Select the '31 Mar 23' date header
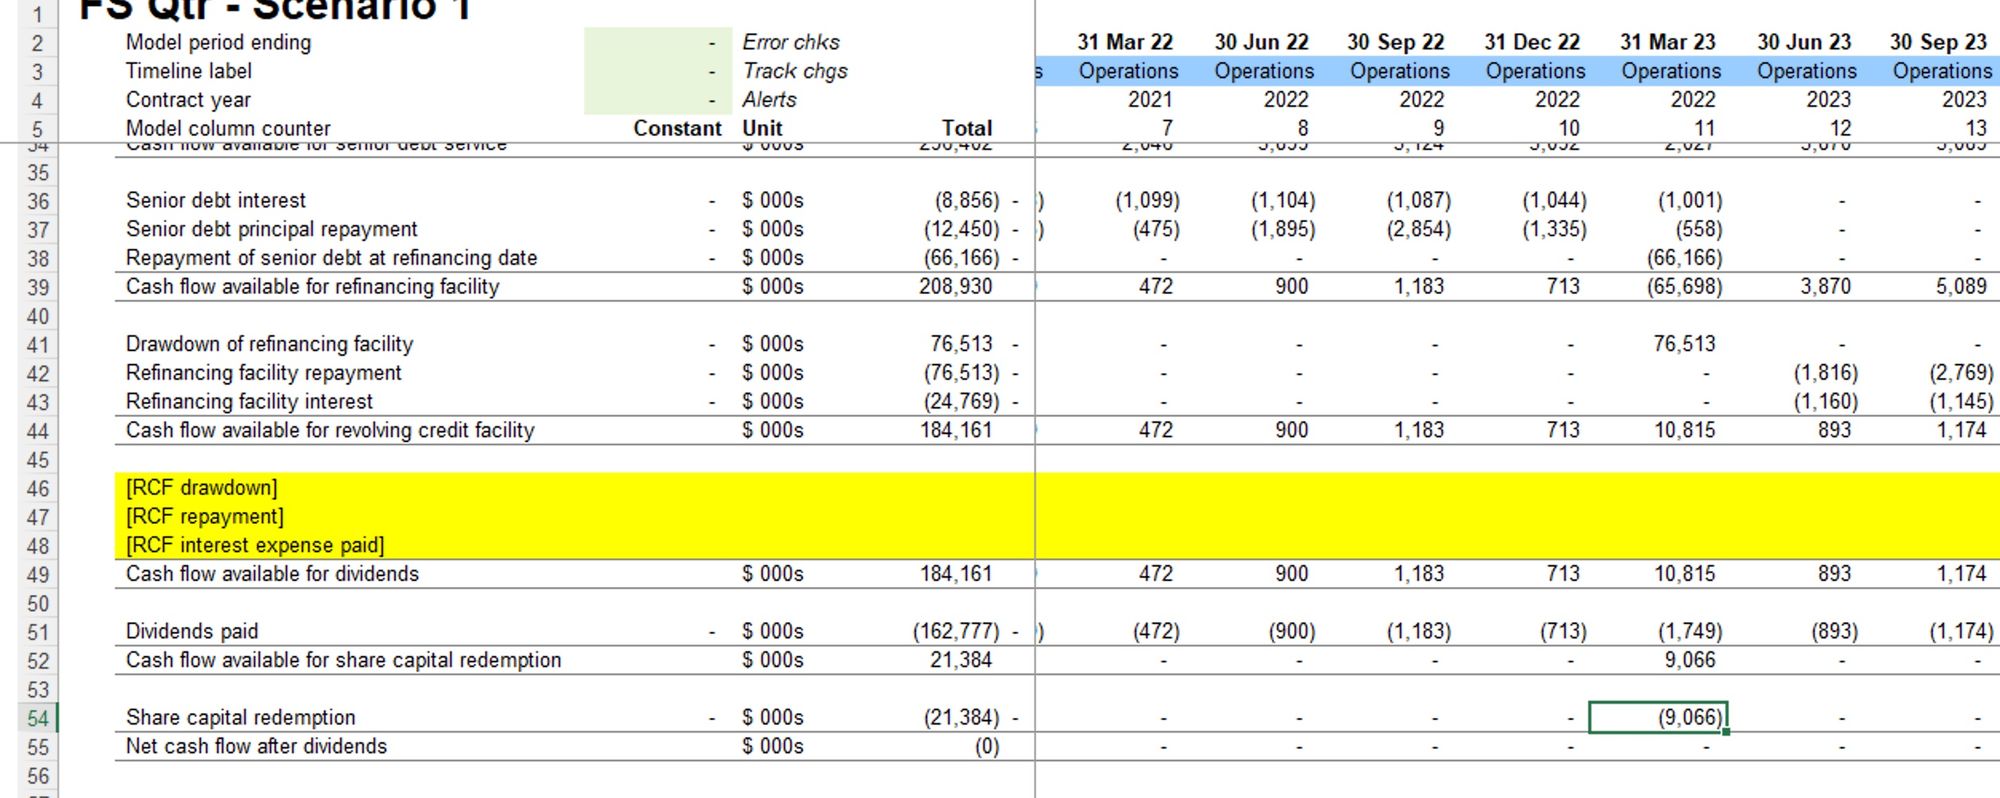Screen dimensions: 2000x798 tap(1668, 43)
